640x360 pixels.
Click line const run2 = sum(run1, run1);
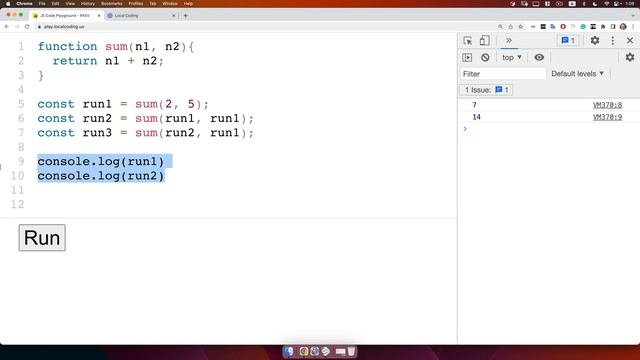tap(146, 118)
